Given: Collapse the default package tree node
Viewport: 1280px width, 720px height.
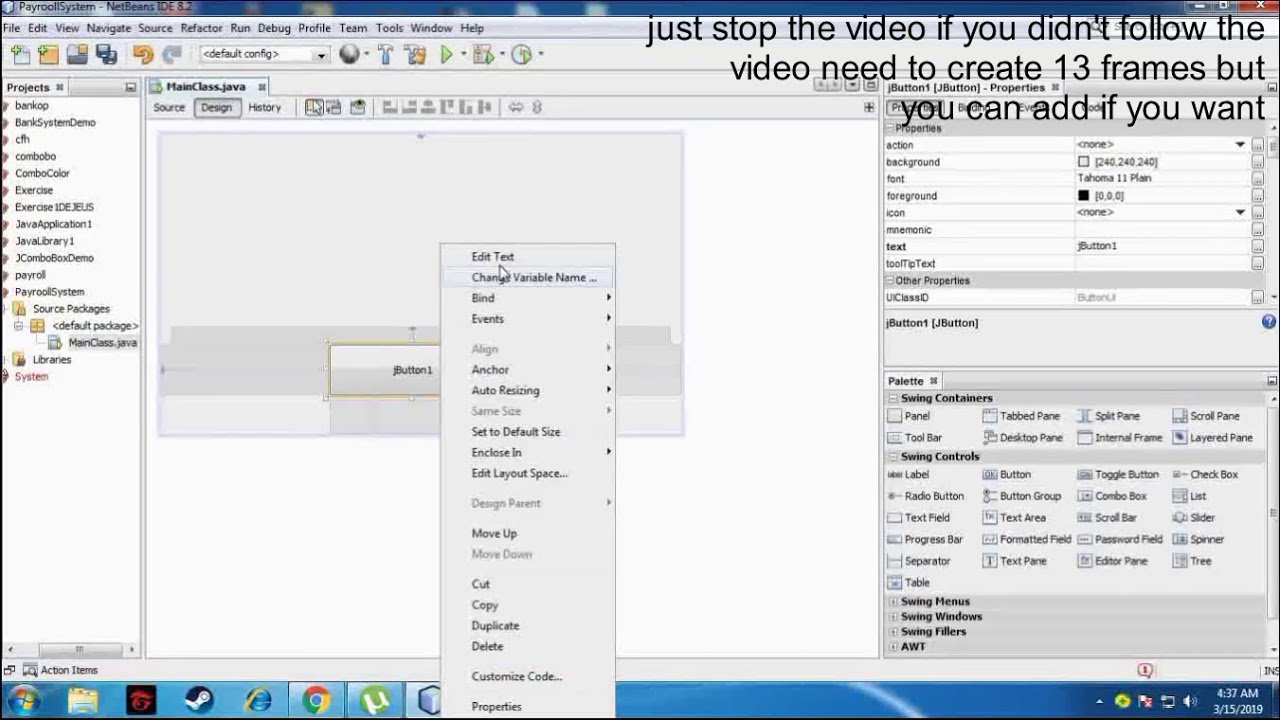Looking at the screenshot, I should click(18, 326).
